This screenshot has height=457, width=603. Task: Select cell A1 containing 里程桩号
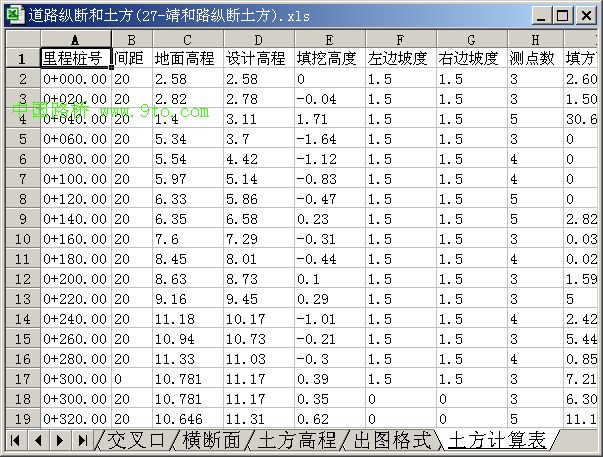(x=74, y=59)
